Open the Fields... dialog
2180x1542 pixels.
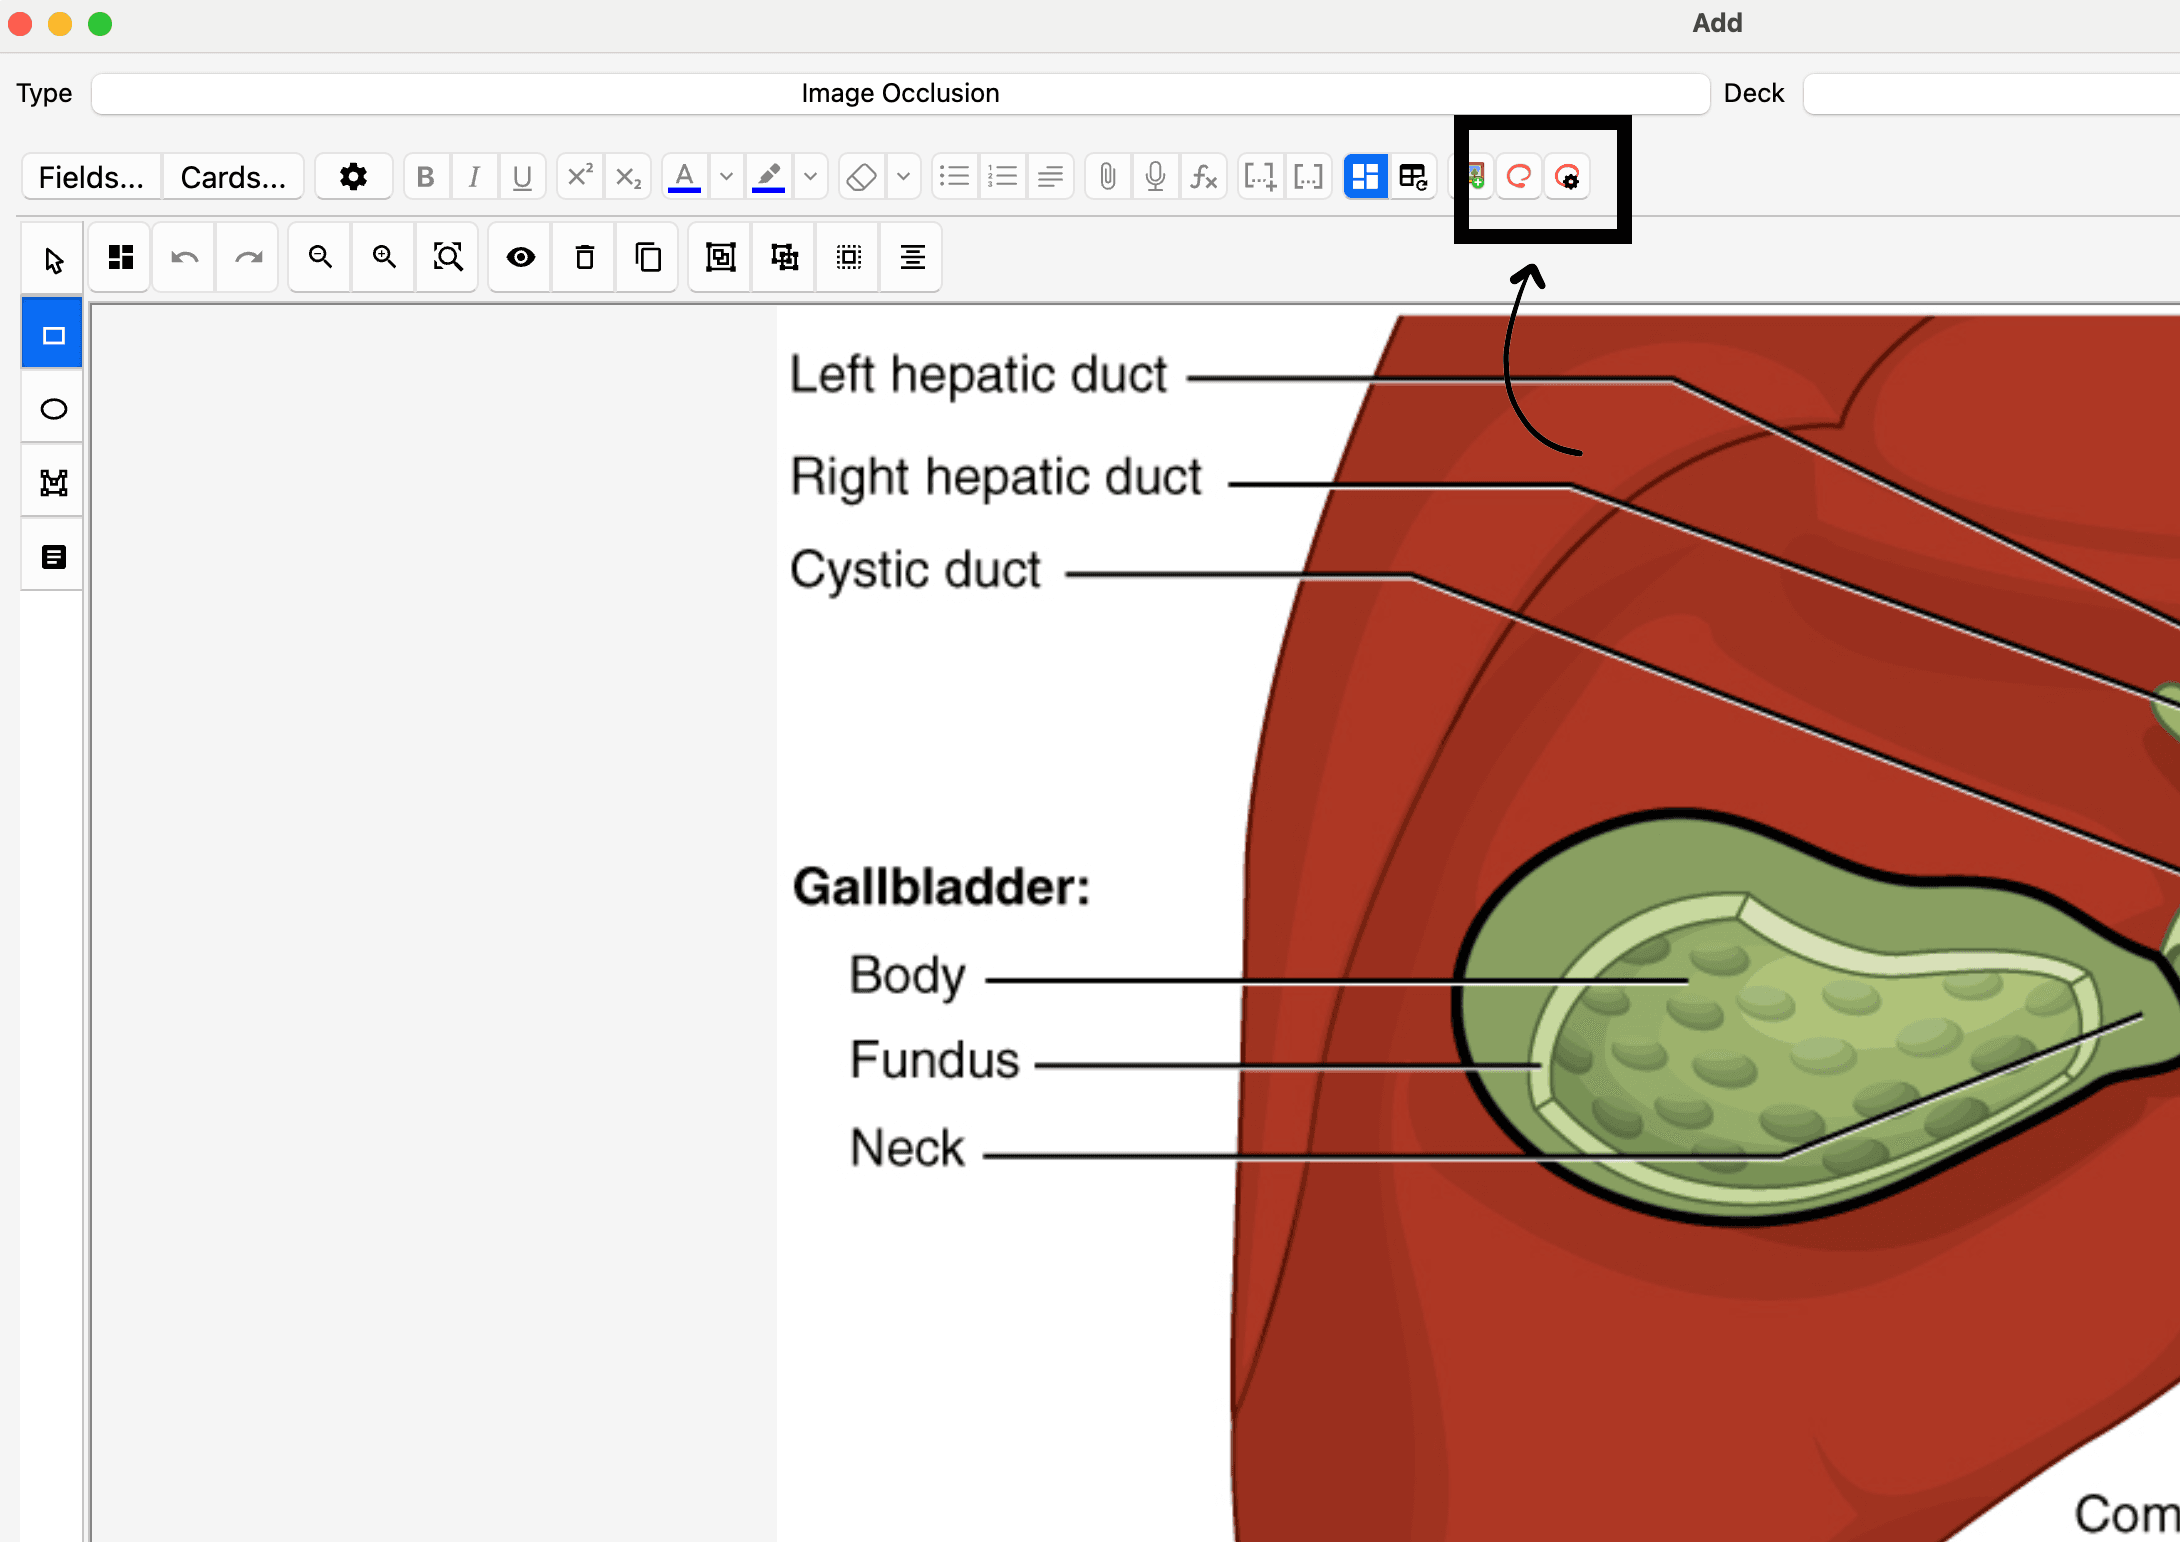tap(90, 177)
